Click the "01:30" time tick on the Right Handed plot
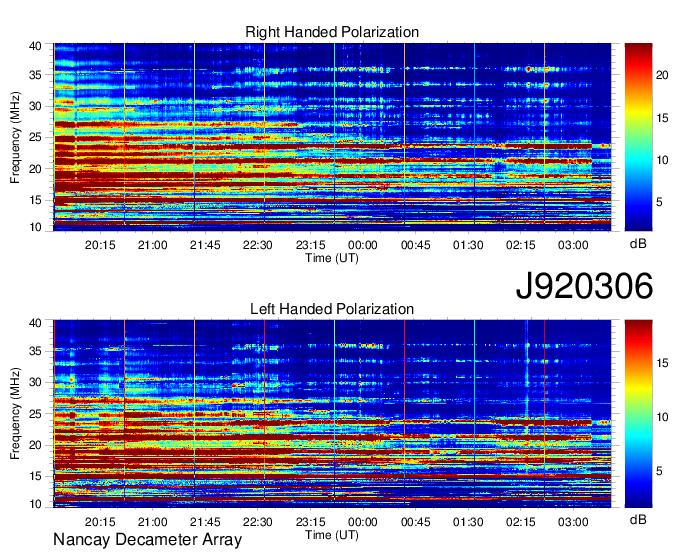The width and height of the screenshot is (680, 552). click(468, 245)
